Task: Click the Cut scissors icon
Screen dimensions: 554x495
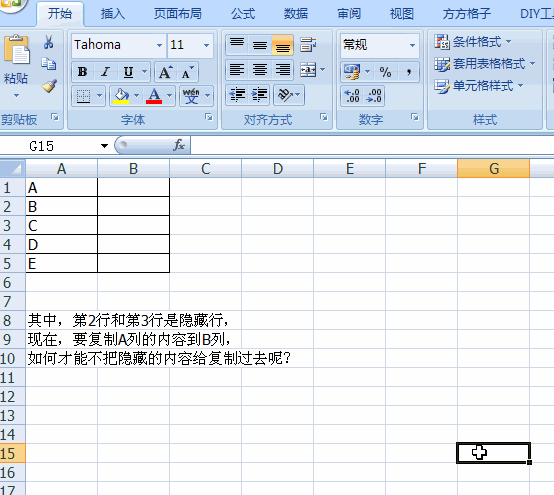Action: [x=49, y=42]
